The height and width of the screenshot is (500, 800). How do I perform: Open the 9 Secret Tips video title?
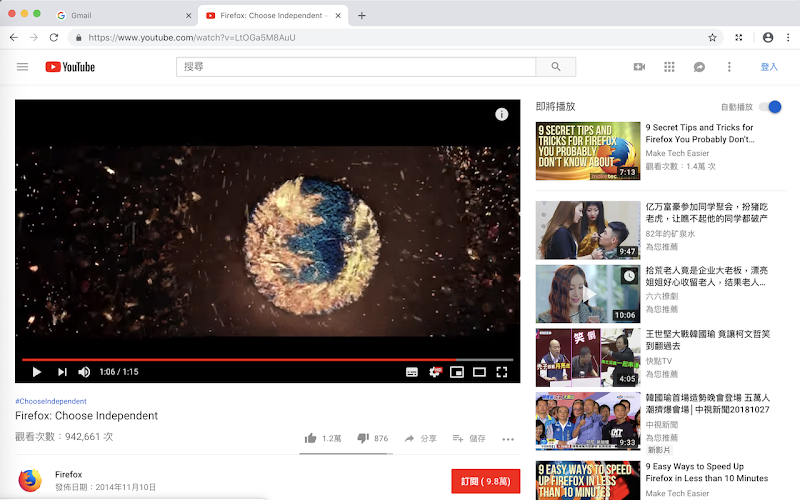pos(699,133)
